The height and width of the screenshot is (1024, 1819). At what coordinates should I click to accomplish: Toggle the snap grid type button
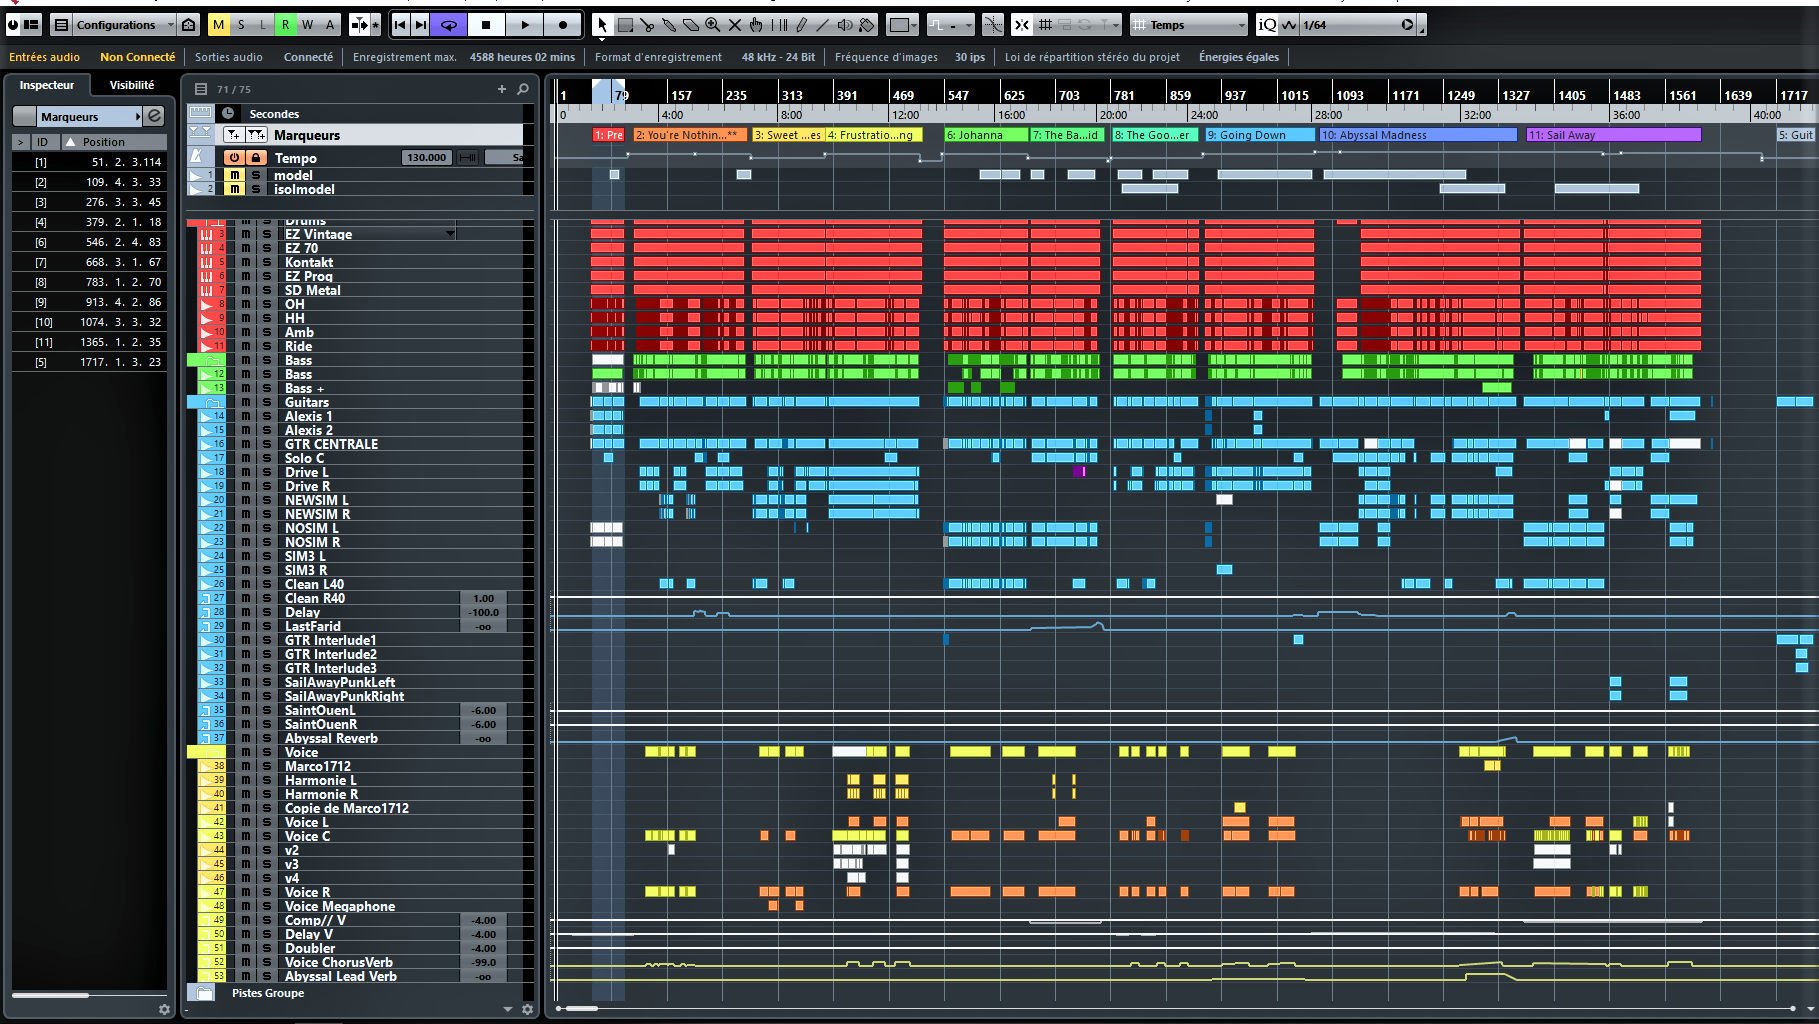1044,25
